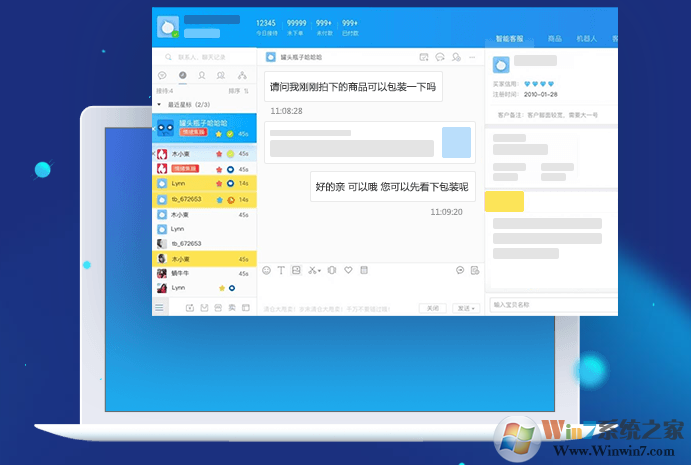This screenshot has height=465, width=691.
Task: Click the 输入宝贝名称 search field
Action: 552,305
